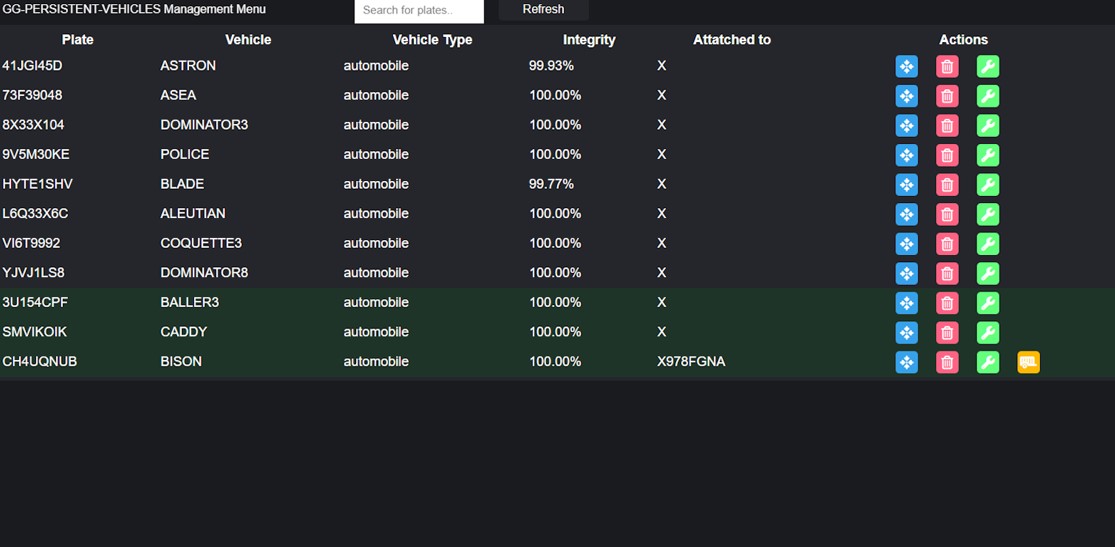Select plate 41JGI45D in the table
Viewport: 1115px width, 547px height.
pyautogui.click(x=32, y=66)
